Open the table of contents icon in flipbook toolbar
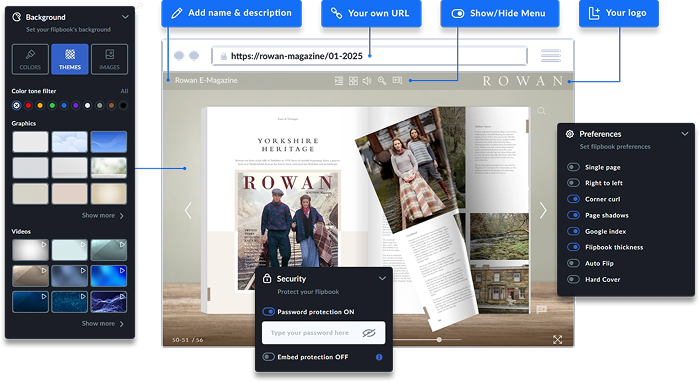 click(x=339, y=81)
